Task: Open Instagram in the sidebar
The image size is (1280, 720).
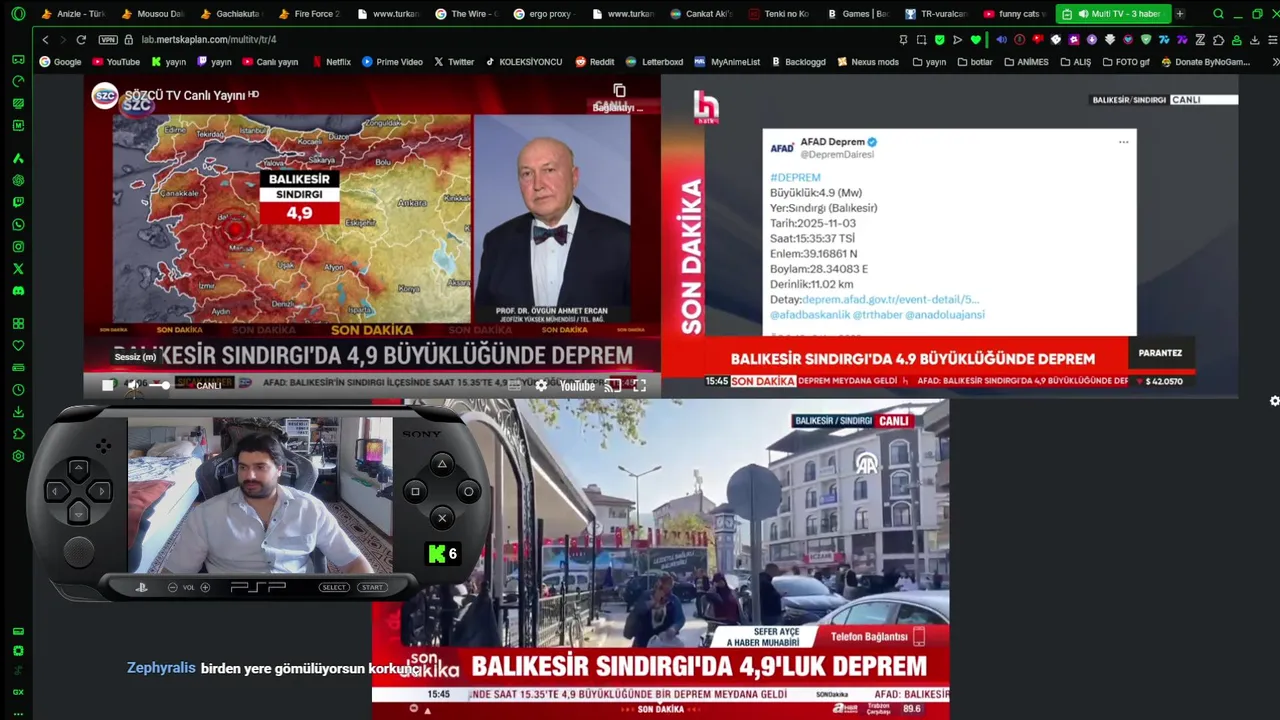Action: pos(18,247)
